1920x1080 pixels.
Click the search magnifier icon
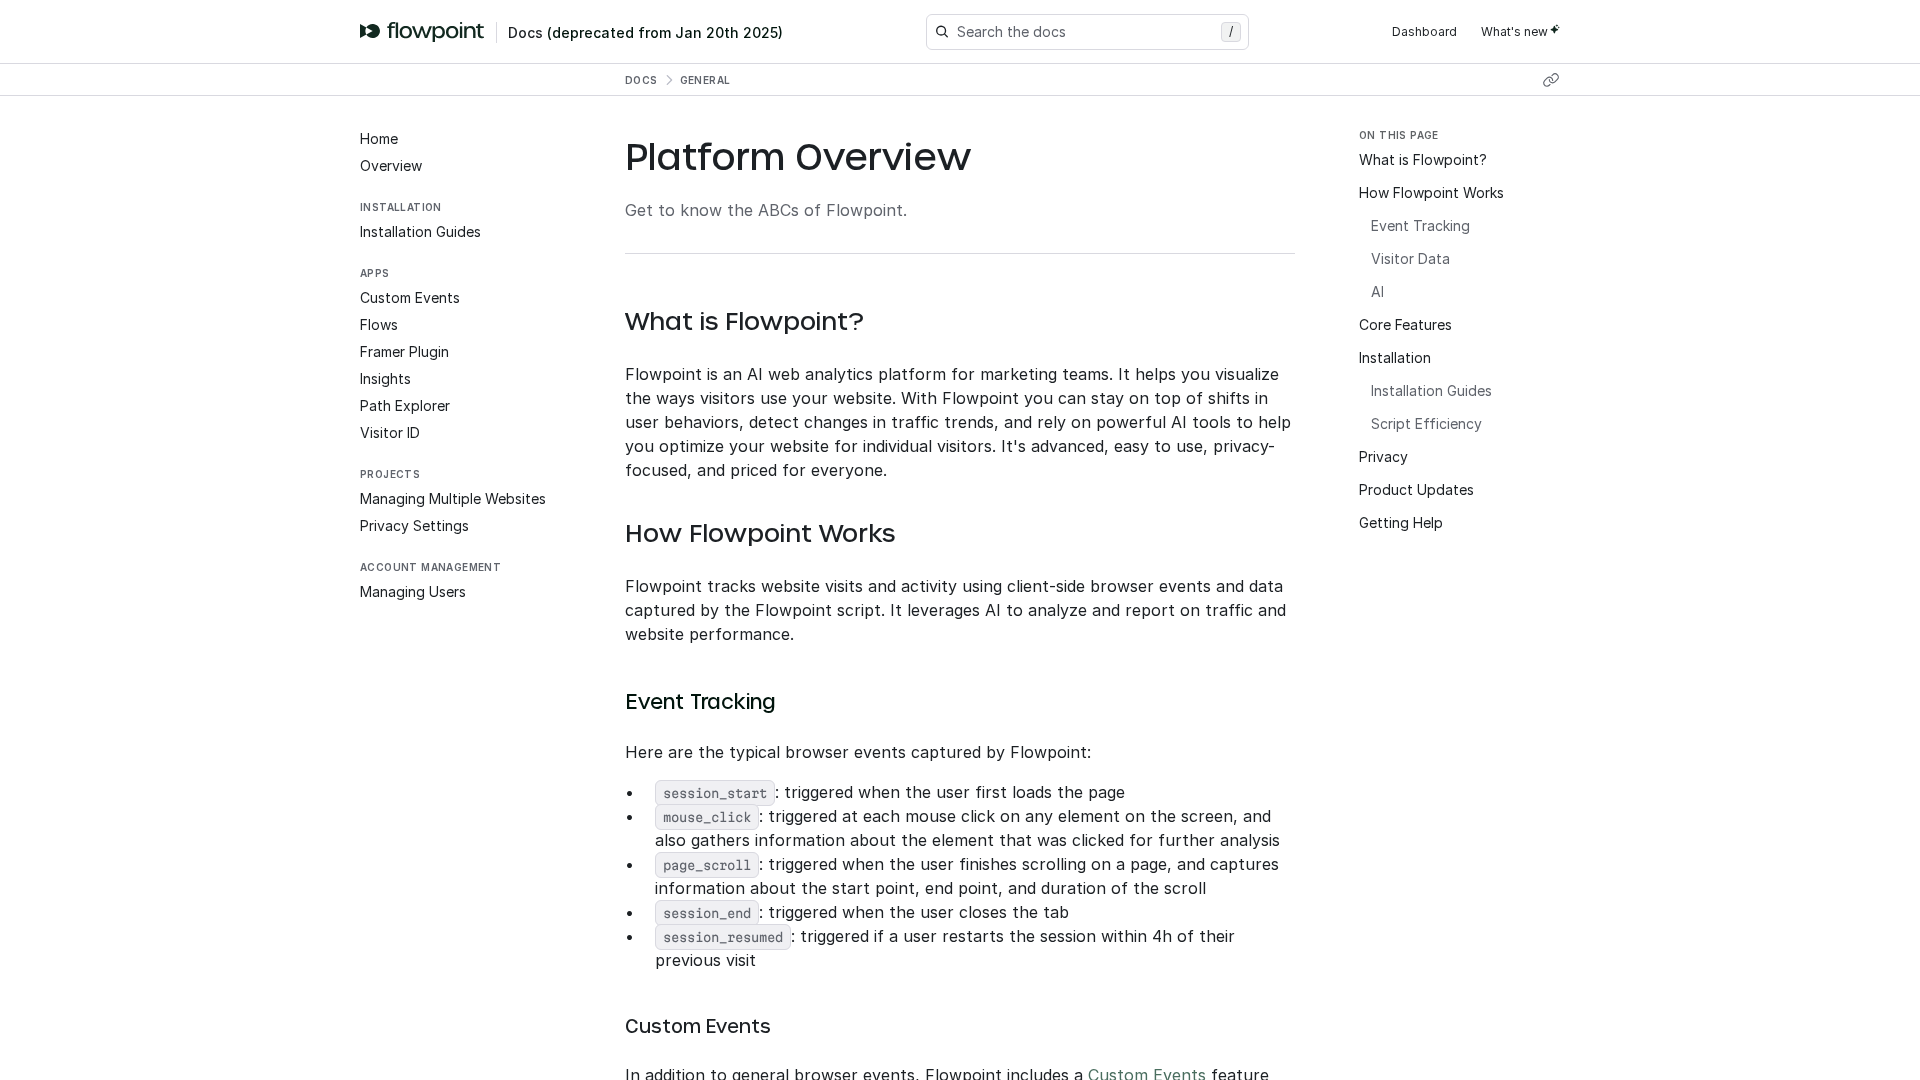[941, 32]
